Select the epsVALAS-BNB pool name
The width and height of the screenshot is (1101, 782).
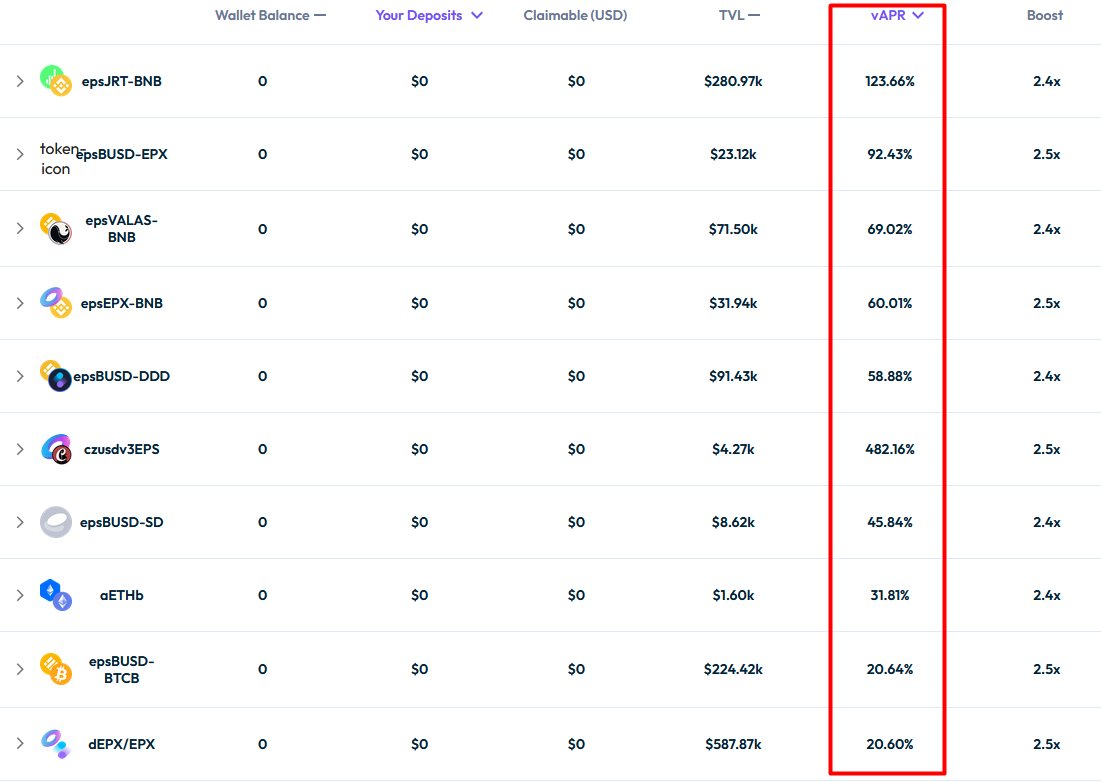(x=121, y=228)
